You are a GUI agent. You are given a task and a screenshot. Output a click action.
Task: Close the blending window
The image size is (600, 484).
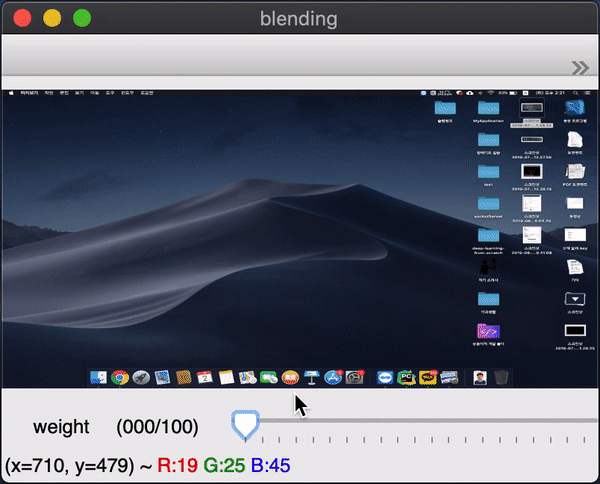22,18
